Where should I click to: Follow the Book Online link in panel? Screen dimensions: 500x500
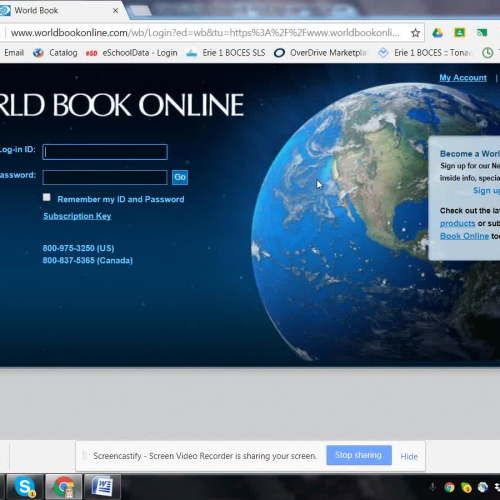point(464,236)
